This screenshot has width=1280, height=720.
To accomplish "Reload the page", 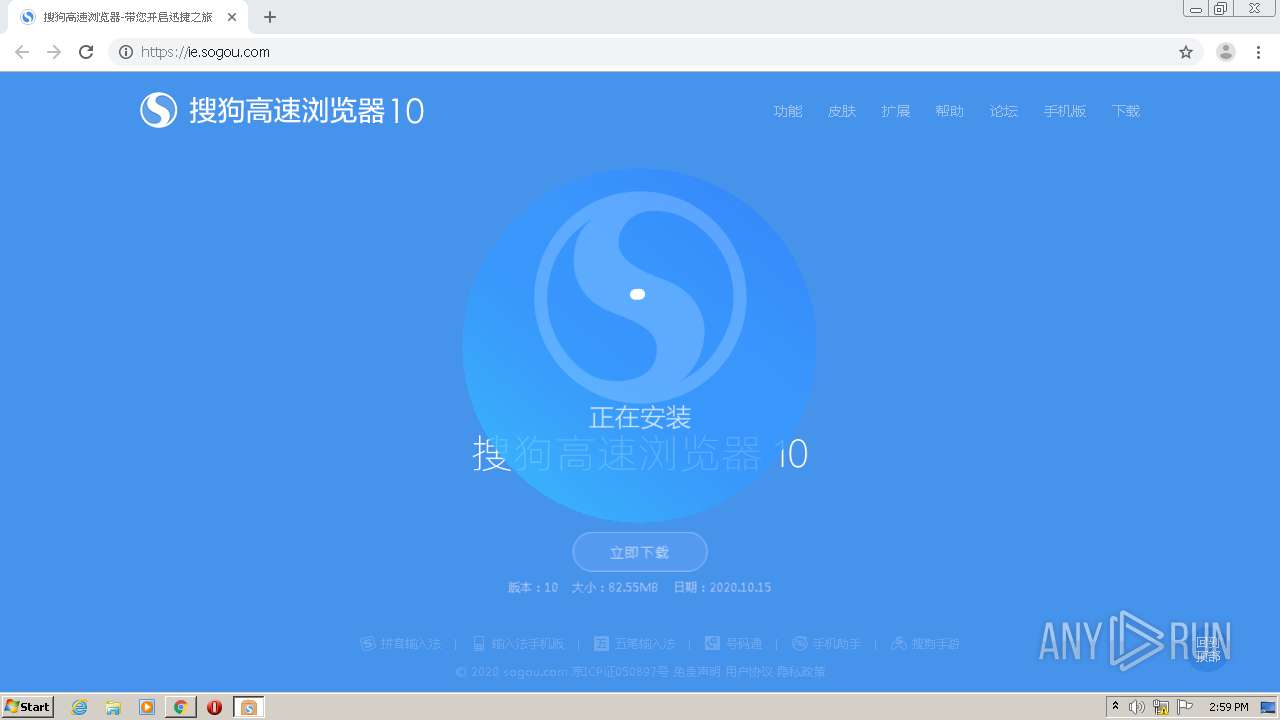I will pyautogui.click(x=86, y=52).
